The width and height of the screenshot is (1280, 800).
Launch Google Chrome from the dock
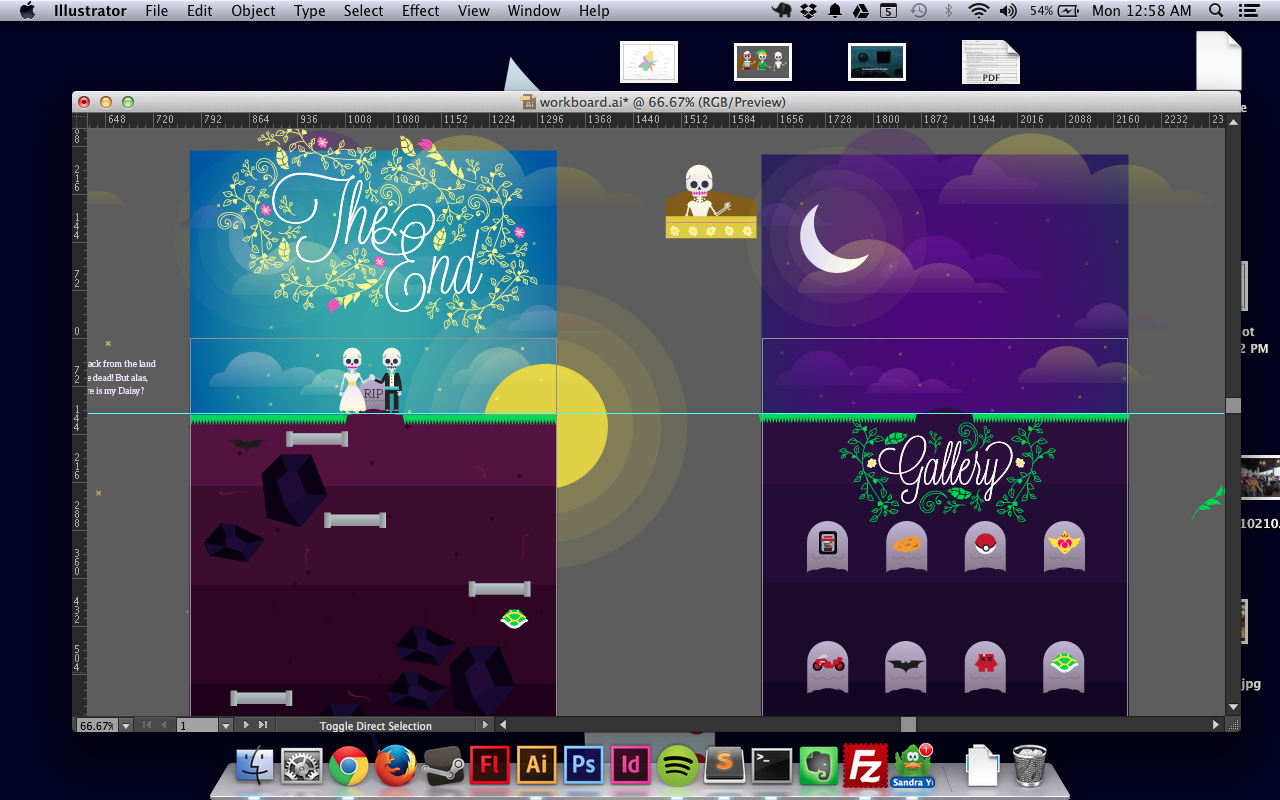(x=349, y=766)
